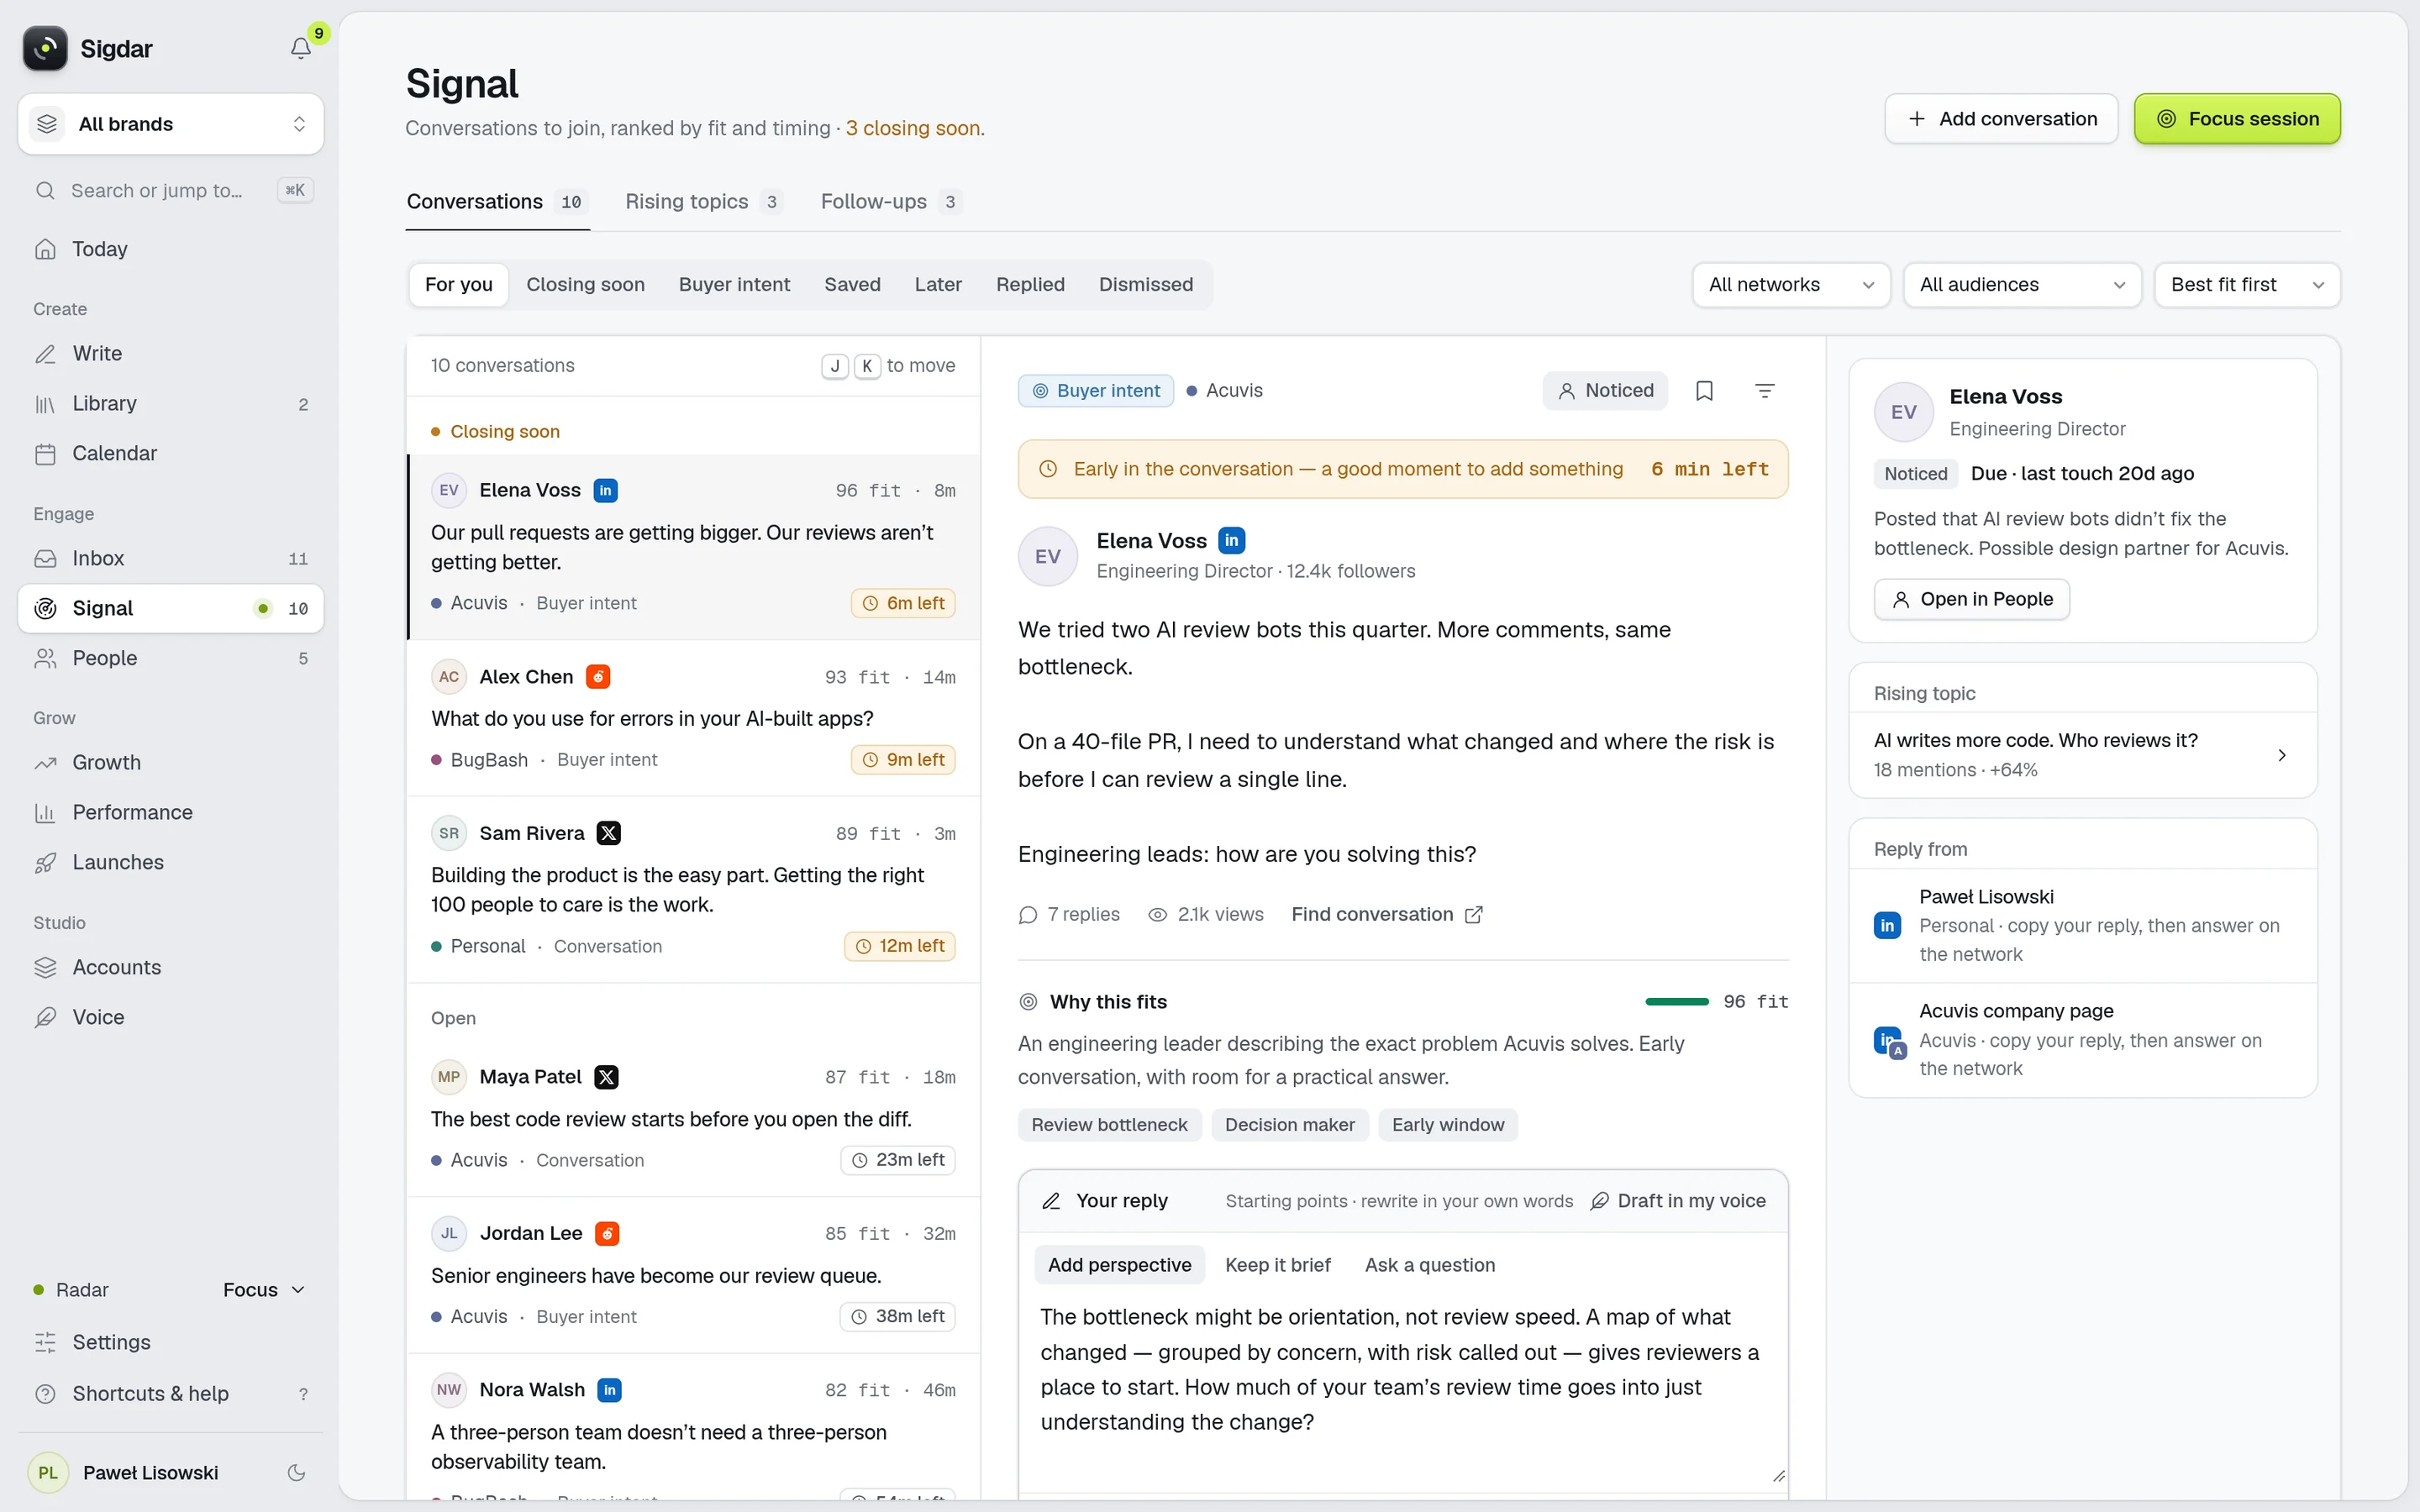This screenshot has width=2420, height=1512.
Task: Open the conversation filter lines icon
Action: click(1765, 391)
